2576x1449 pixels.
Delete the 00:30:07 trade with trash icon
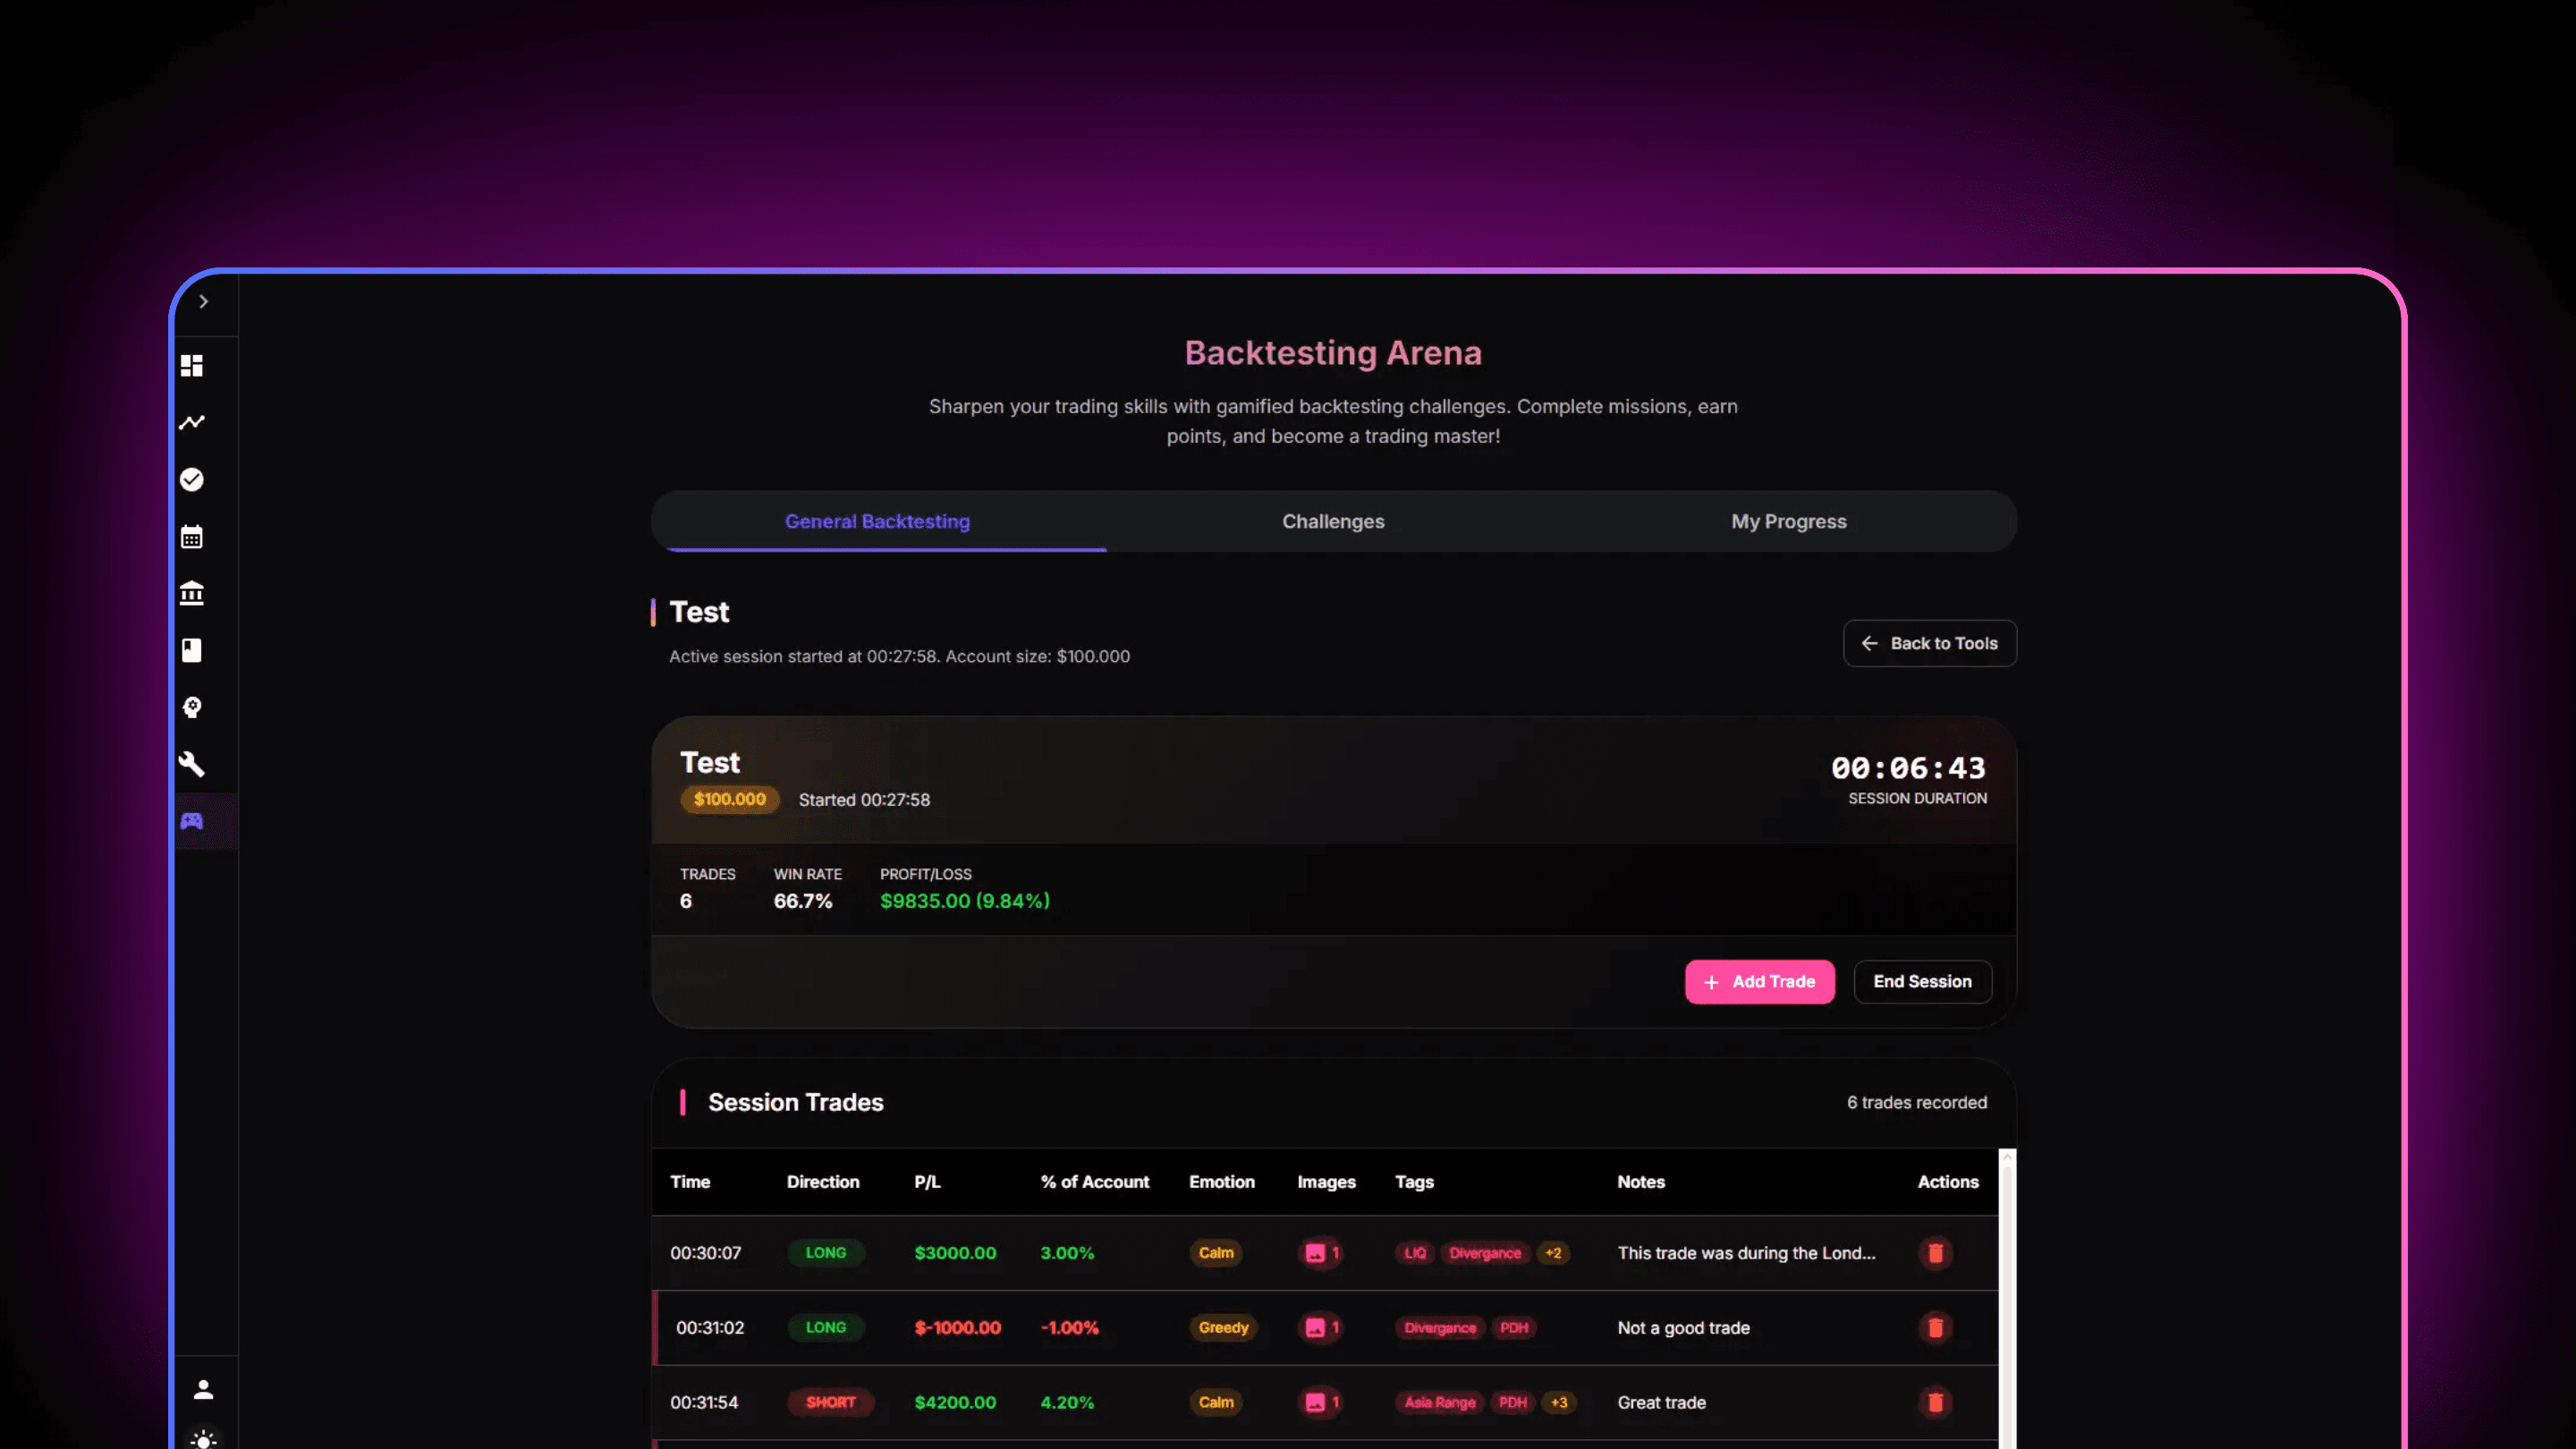pyautogui.click(x=1935, y=1252)
